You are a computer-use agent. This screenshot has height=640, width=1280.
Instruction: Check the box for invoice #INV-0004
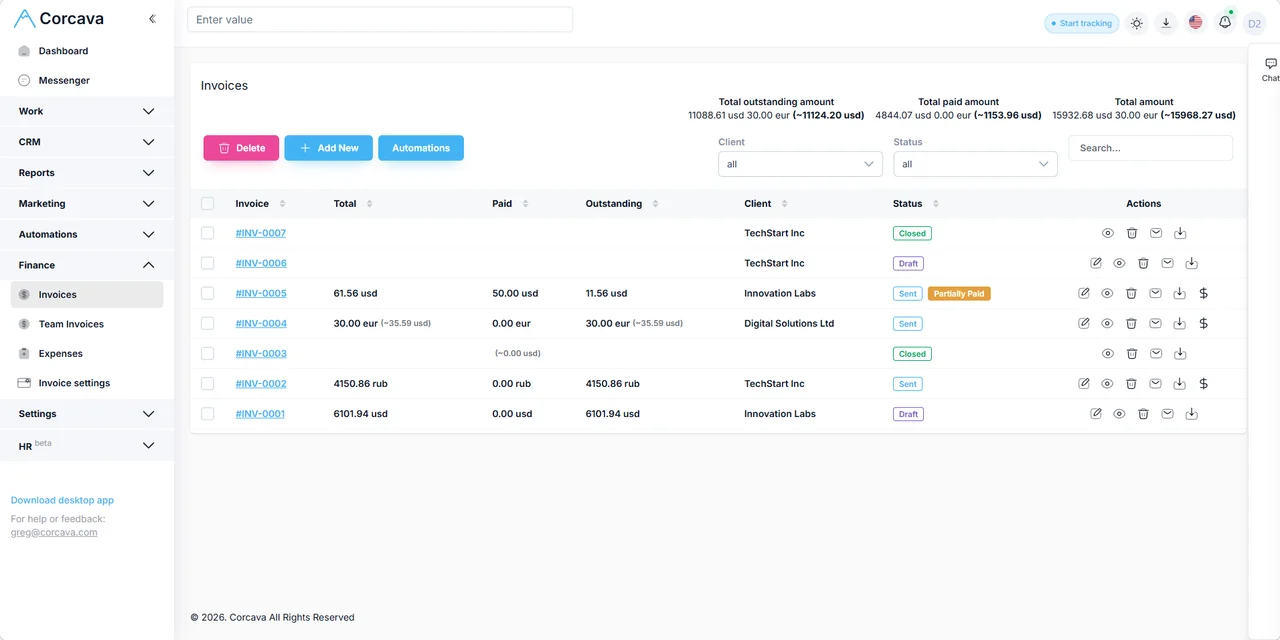click(208, 323)
